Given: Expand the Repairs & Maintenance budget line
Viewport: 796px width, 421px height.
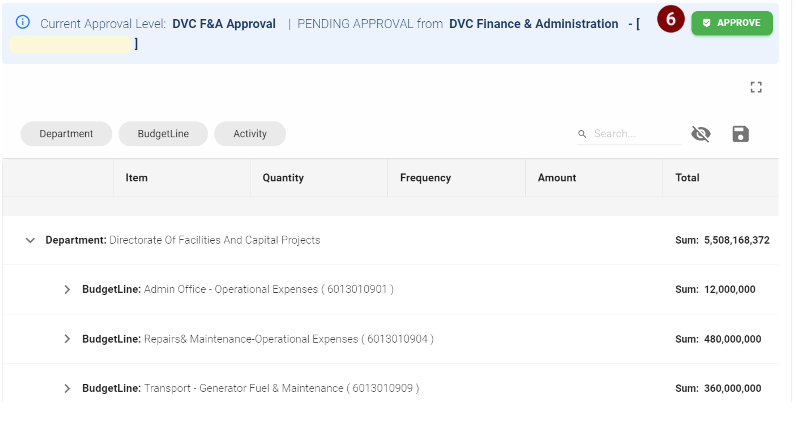Looking at the screenshot, I should coord(67,339).
